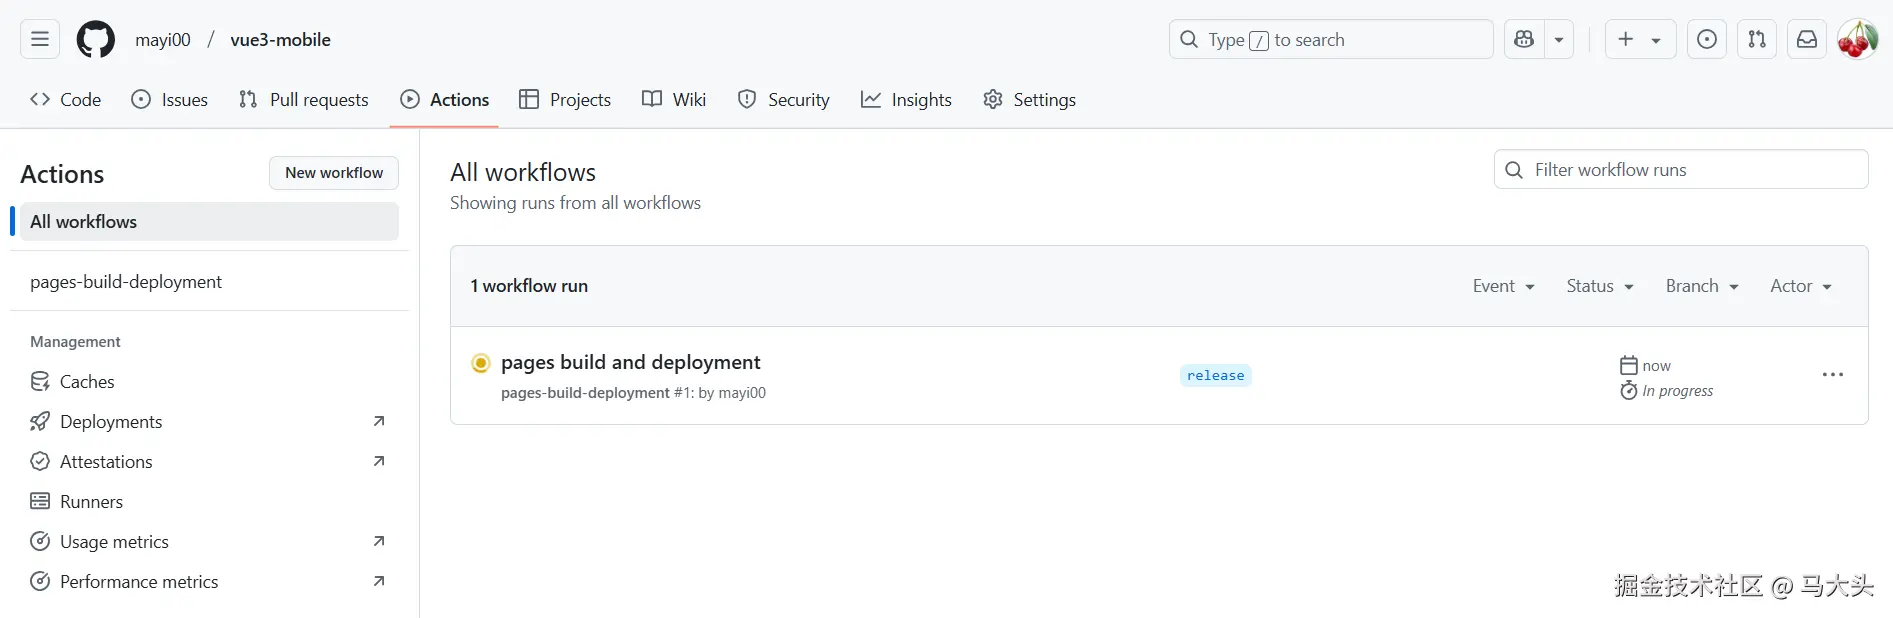The height and width of the screenshot is (618, 1893).
Task: Open the mayi00 owner link
Action: pos(163,39)
